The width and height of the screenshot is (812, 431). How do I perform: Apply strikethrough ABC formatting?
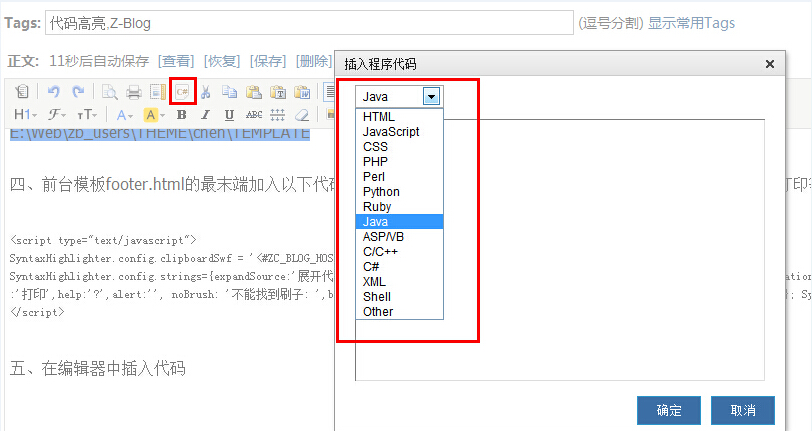pyautogui.click(x=254, y=114)
